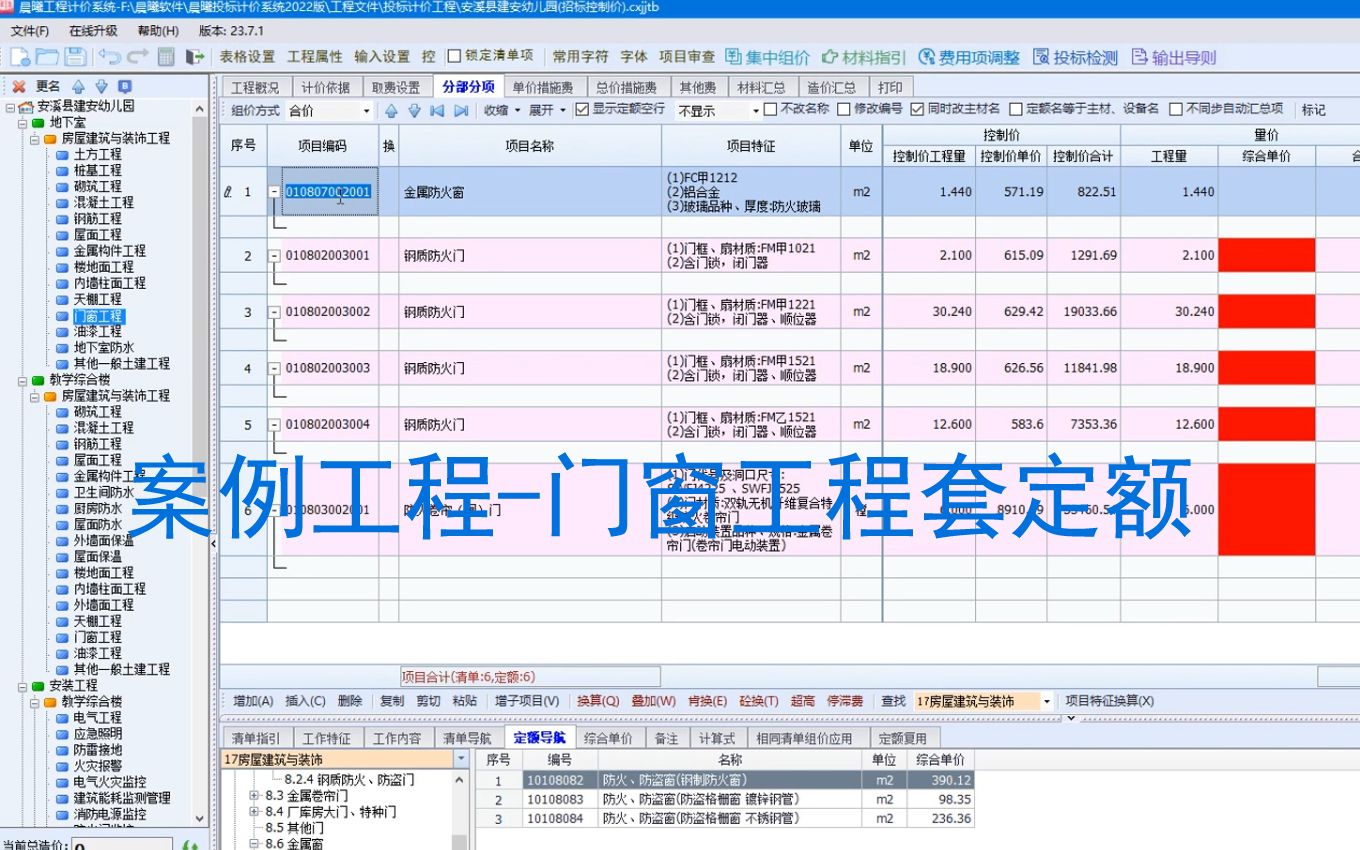
Task: Collapse 安装工程 tree node
Action: tap(22, 686)
